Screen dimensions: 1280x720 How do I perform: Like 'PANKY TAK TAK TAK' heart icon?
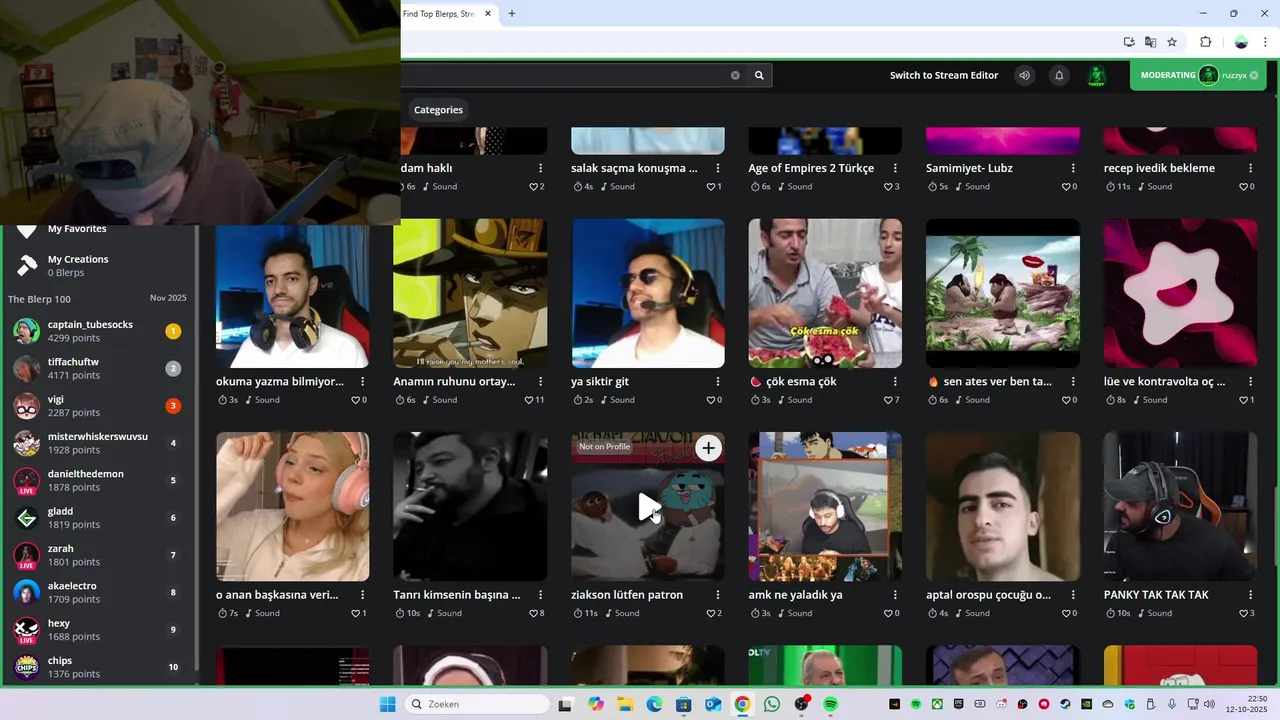pyautogui.click(x=1243, y=613)
